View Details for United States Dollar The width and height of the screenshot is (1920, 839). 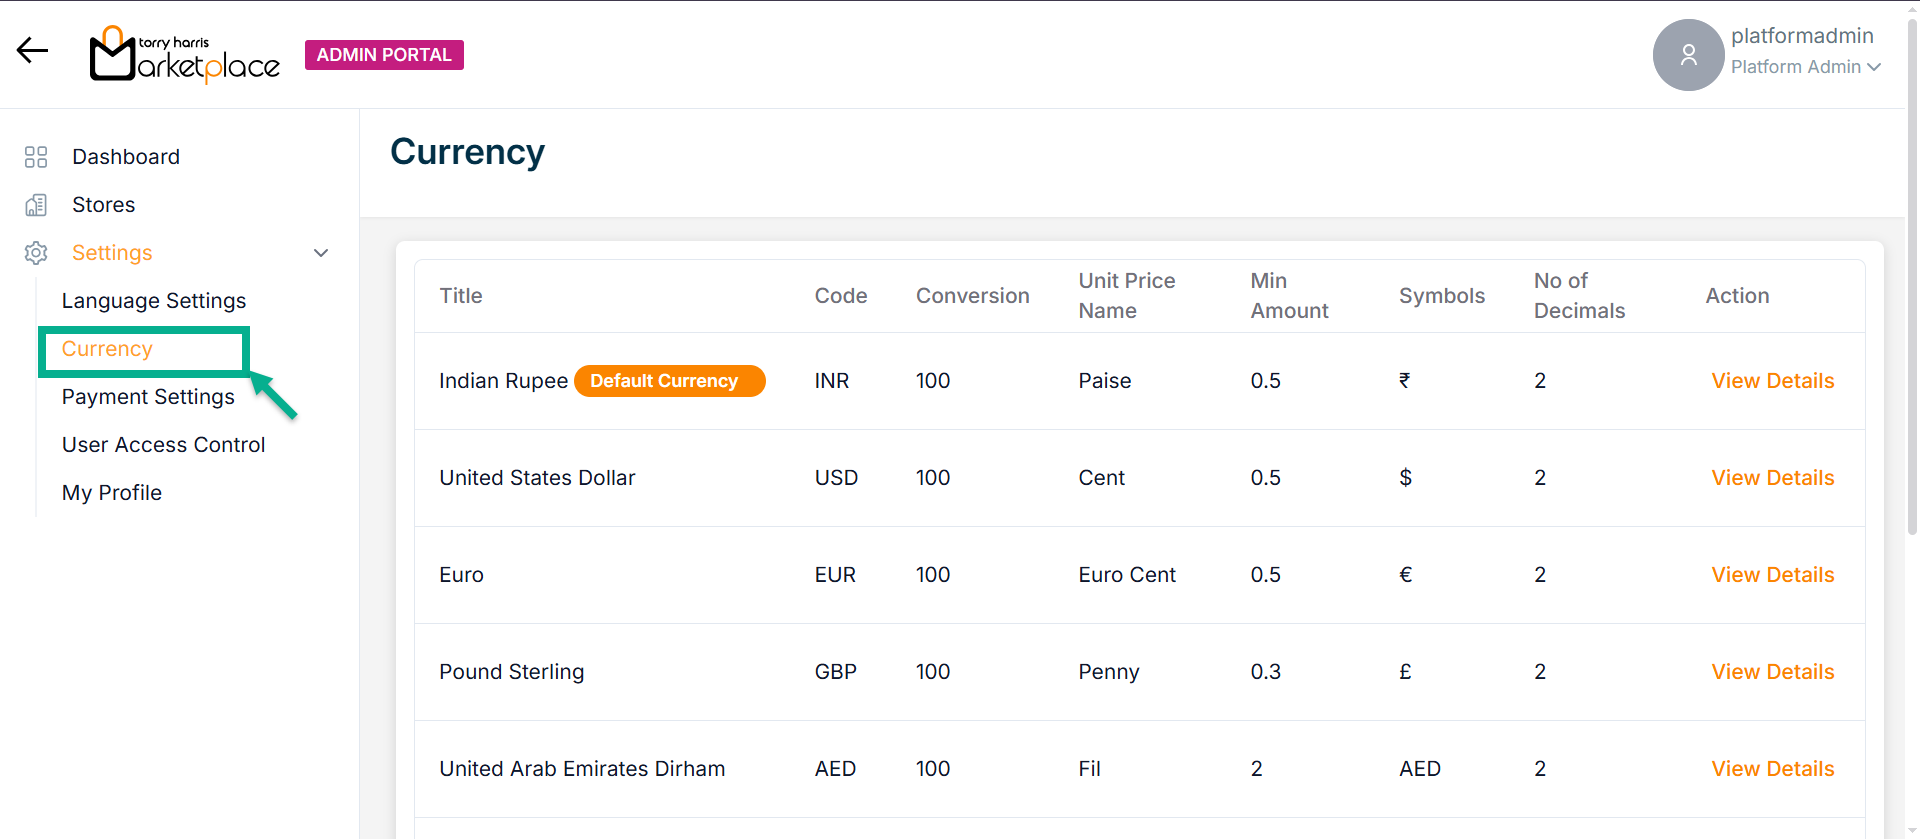click(1772, 478)
